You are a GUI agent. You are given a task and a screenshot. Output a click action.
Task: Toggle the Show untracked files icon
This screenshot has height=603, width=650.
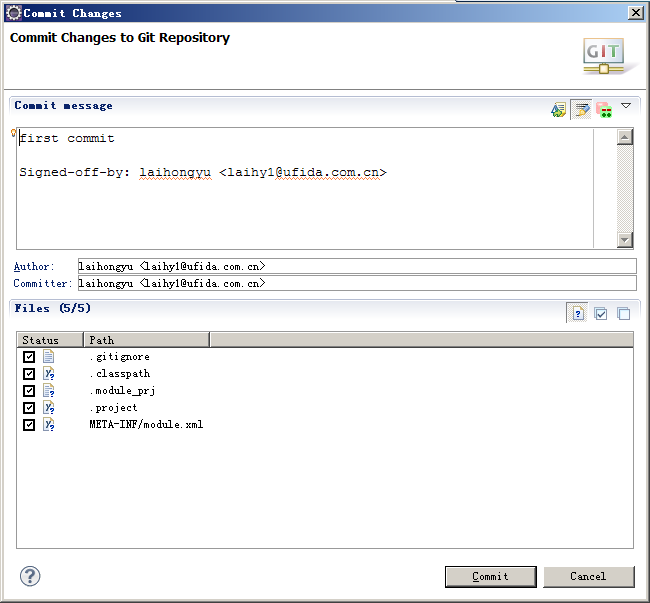pos(577,313)
